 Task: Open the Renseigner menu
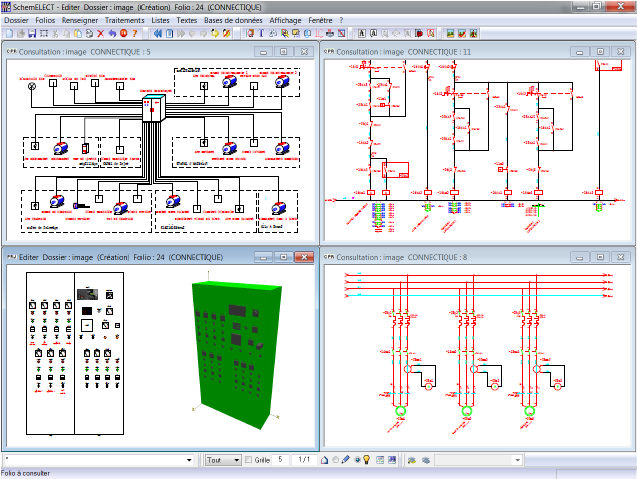80,20
